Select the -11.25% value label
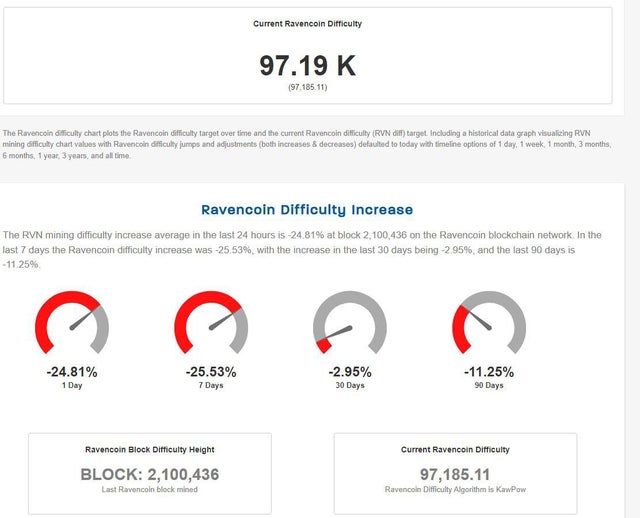 pyautogui.click(x=489, y=372)
